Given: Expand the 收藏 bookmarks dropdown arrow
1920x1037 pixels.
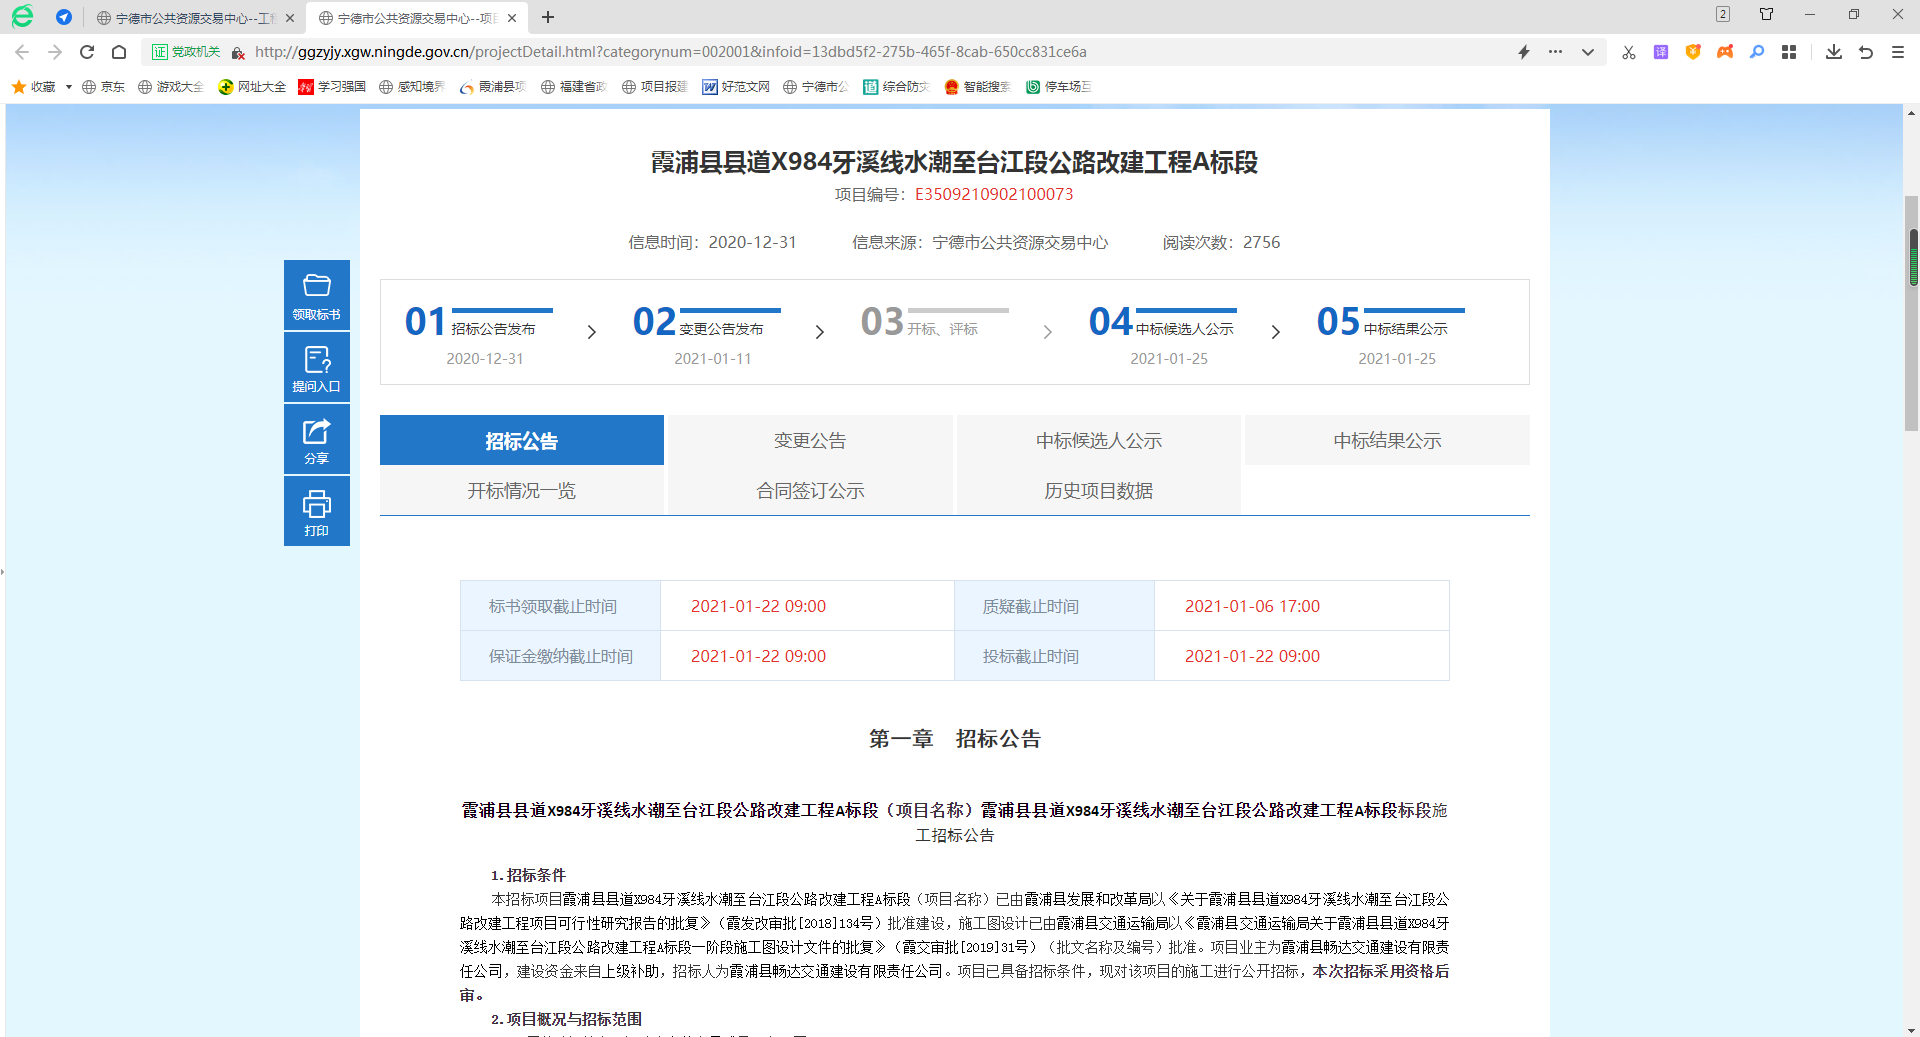Looking at the screenshot, I should (x=69, y=87).
